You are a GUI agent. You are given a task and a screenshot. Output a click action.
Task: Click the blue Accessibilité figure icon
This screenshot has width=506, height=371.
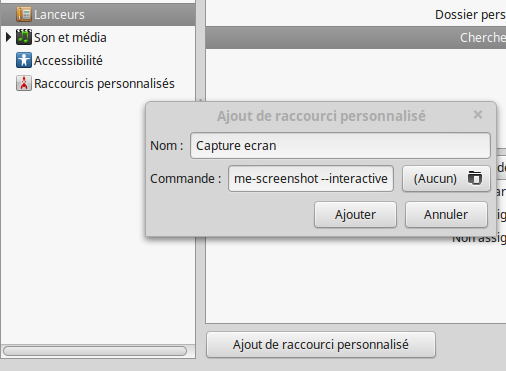(x=24, y=60)
